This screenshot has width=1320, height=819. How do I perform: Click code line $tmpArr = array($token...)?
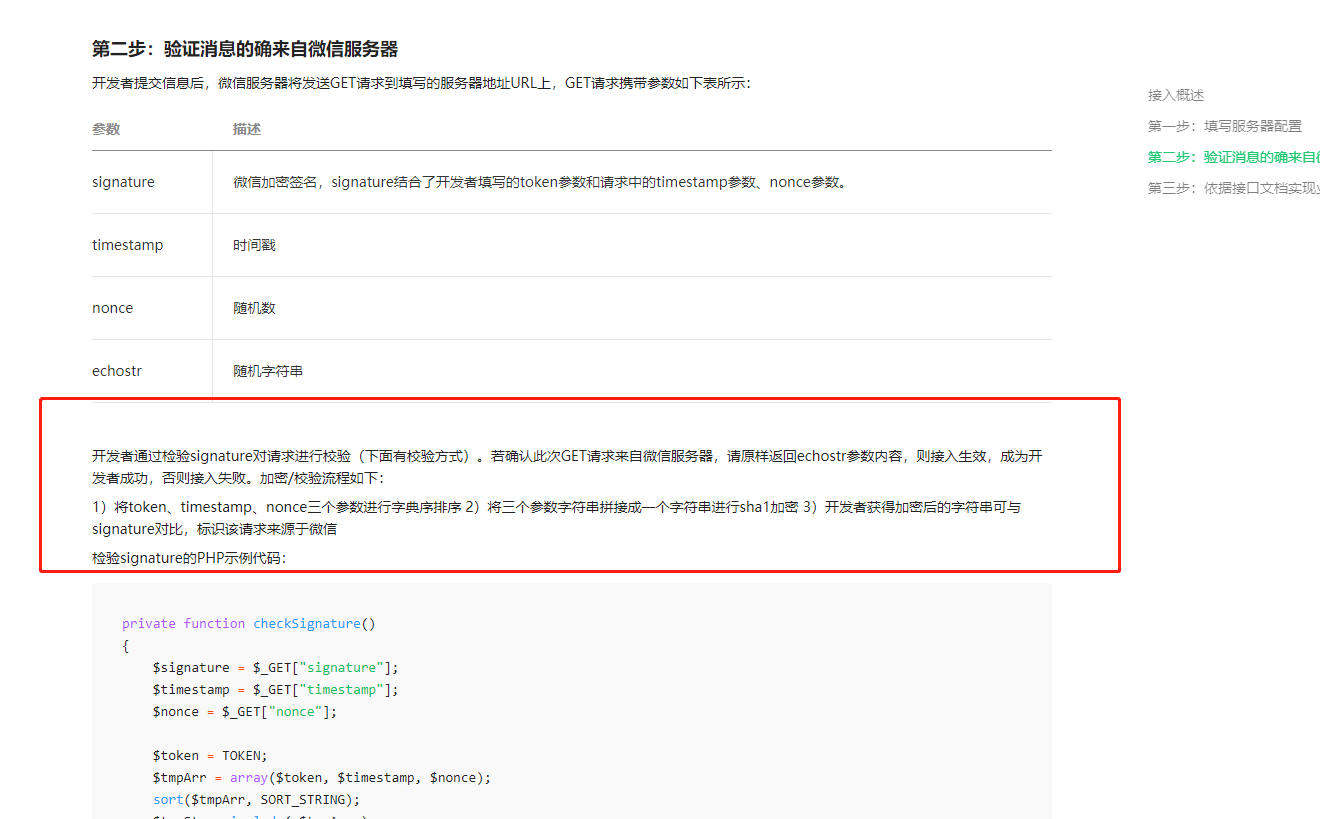coord(322,778)
